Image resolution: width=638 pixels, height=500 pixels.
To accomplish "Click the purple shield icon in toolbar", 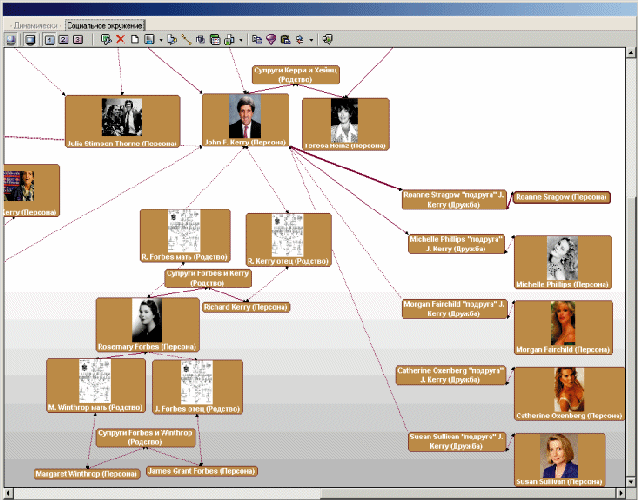I will click(x=270, y=39).
